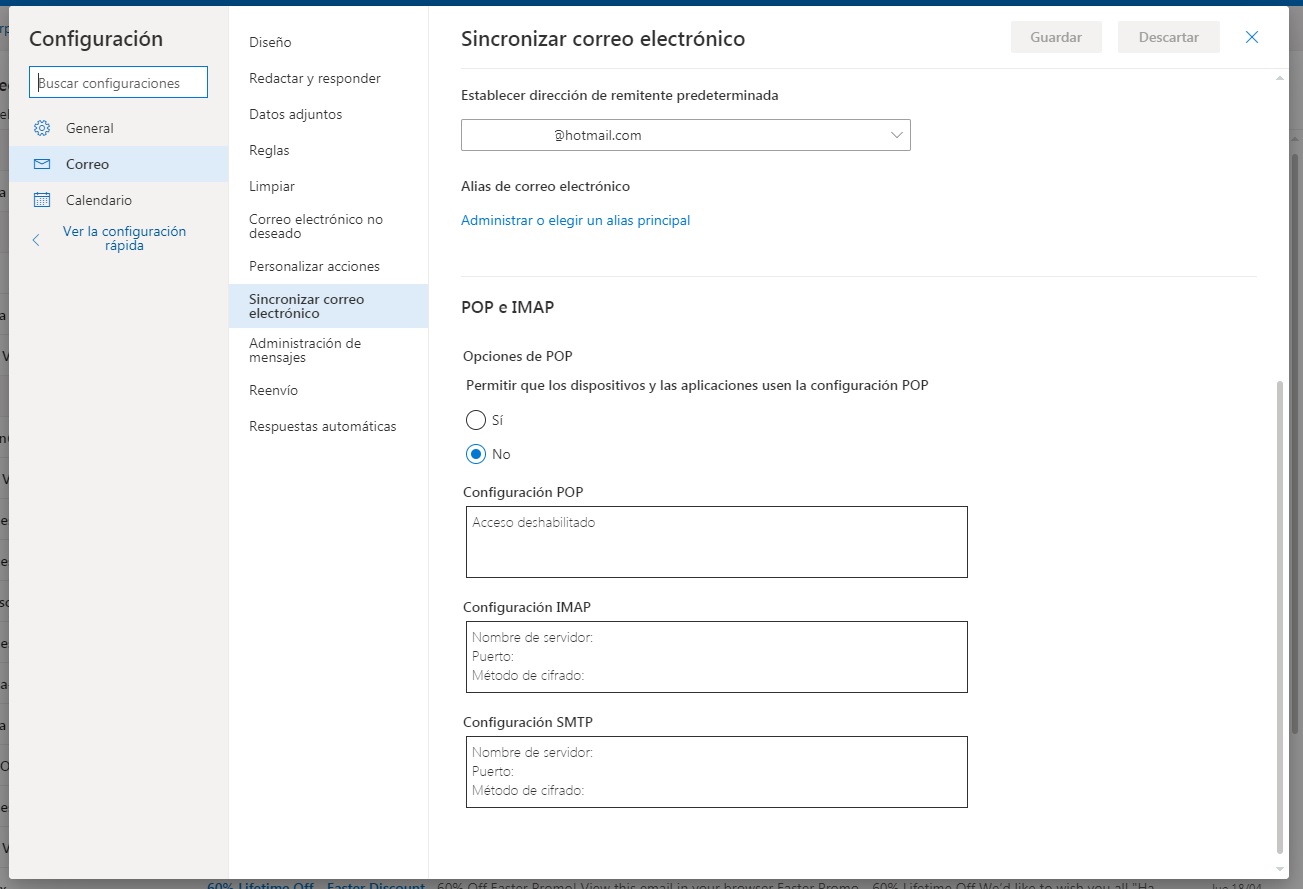Image resolution: width=1303 pixels, height=889 pixels.
Task: Open the Calendario calendar icon
Action: (x=41, y=199)
